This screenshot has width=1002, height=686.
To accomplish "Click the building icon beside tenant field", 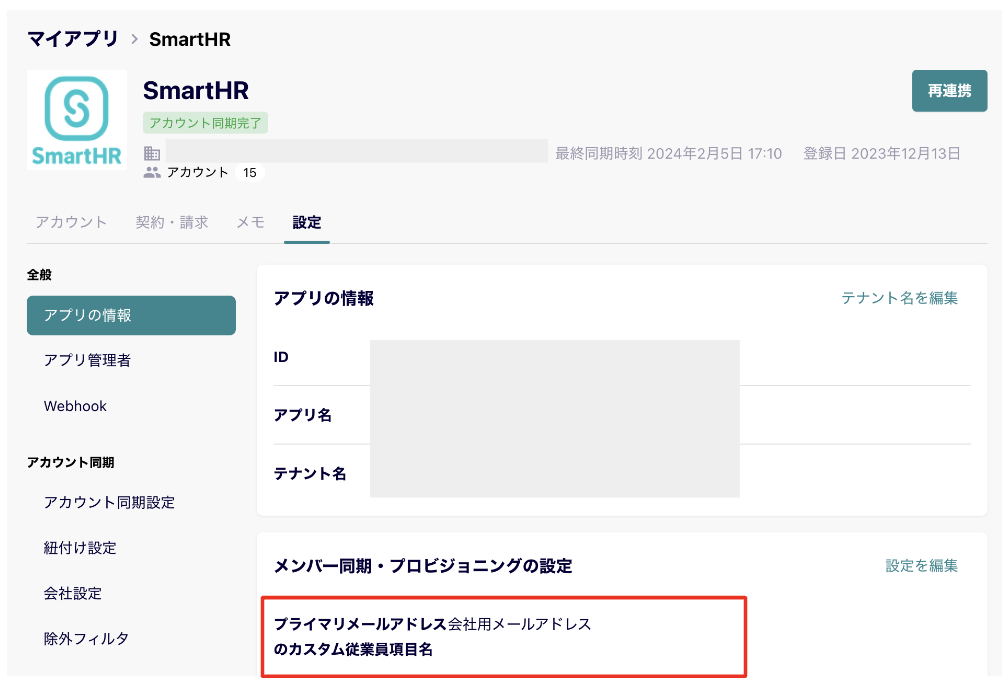I will (152, 153).
